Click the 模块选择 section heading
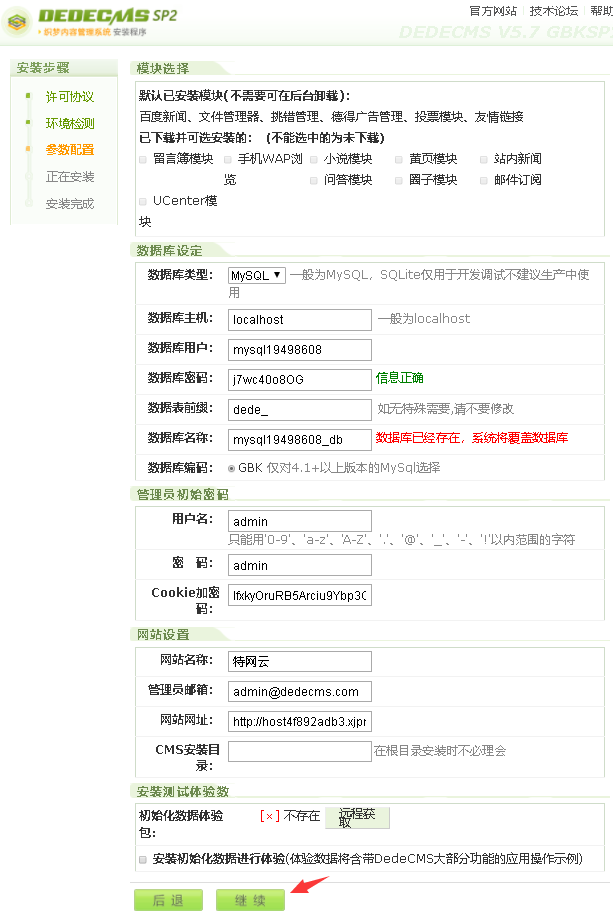Screen dimensions: 613x919 (162, 69)
